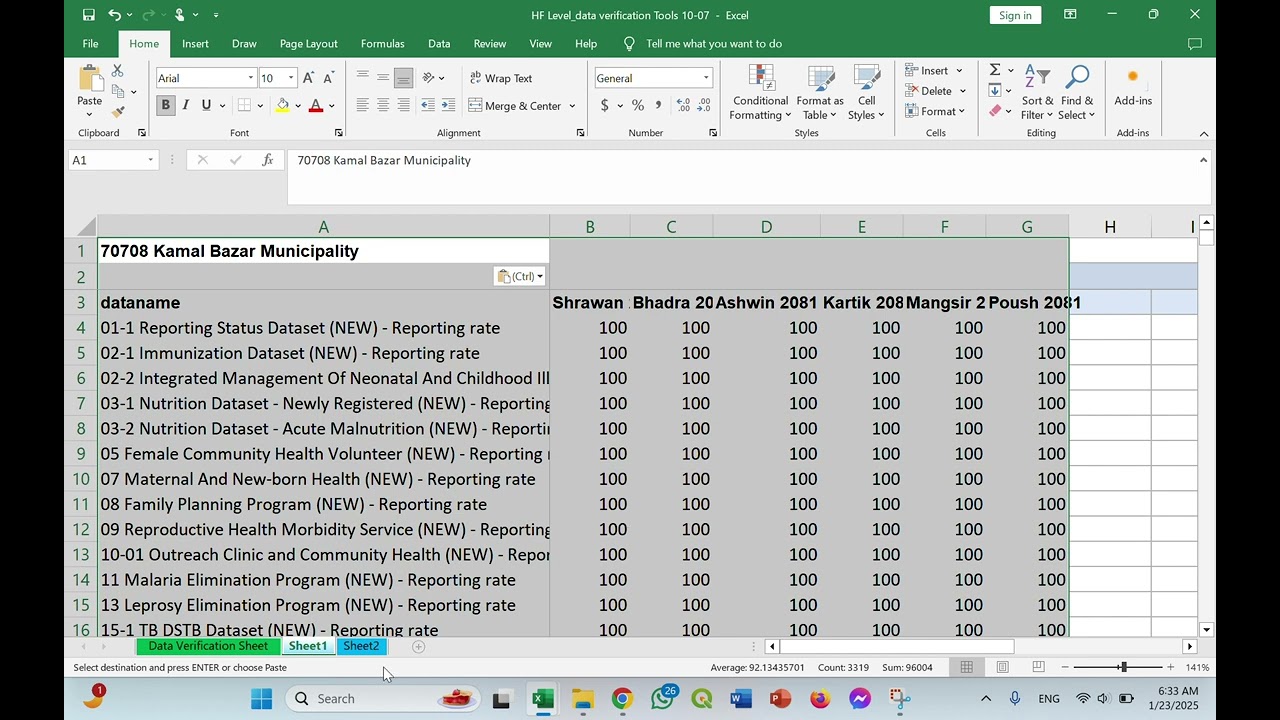Click Format as Table button
Image resolution: width=1280 pixels, height=720 pixels.
(820, 93)
